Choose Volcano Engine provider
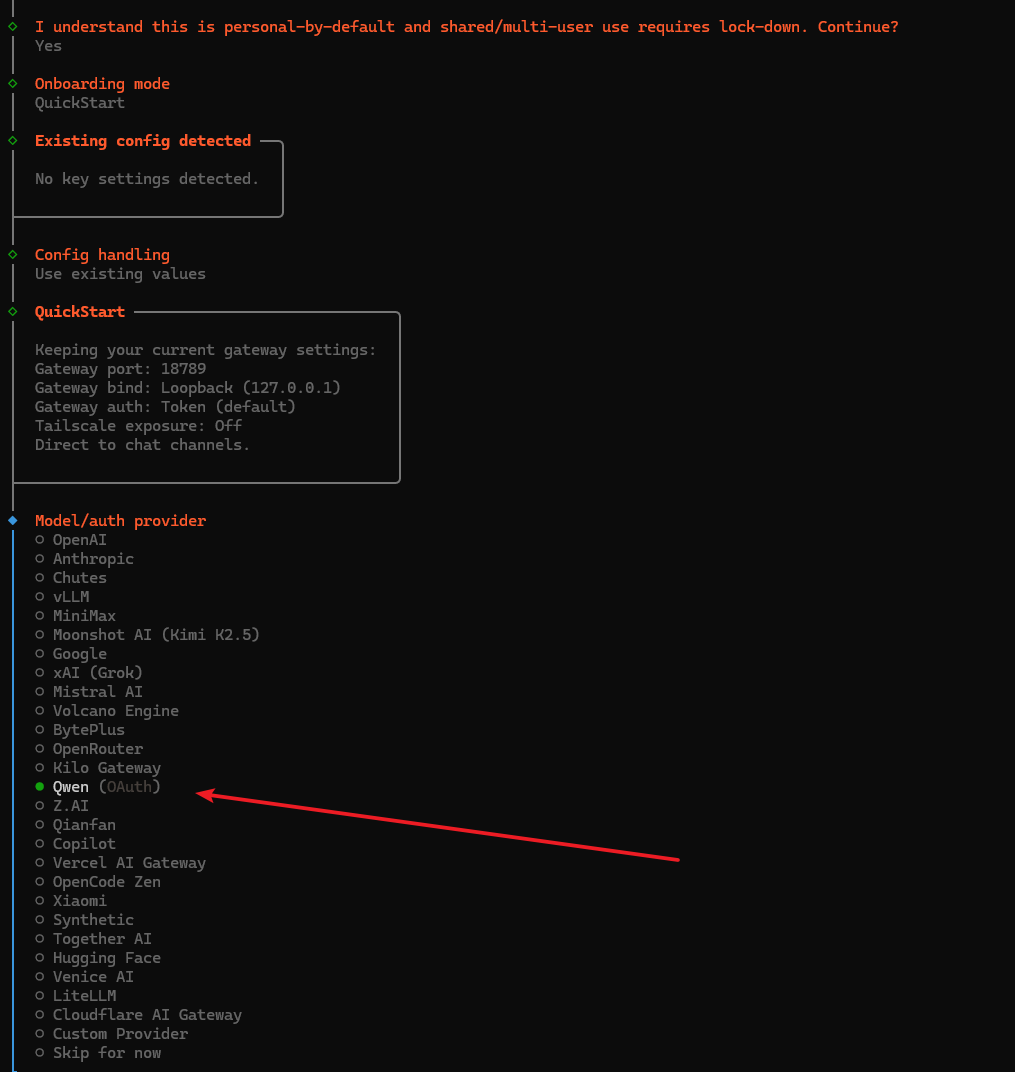 point(107,711)
